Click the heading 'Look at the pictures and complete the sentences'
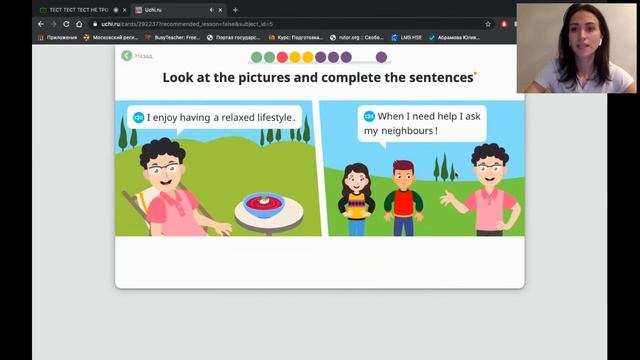The height and width of the screenshot is (360, 640). tap(318, 78)
